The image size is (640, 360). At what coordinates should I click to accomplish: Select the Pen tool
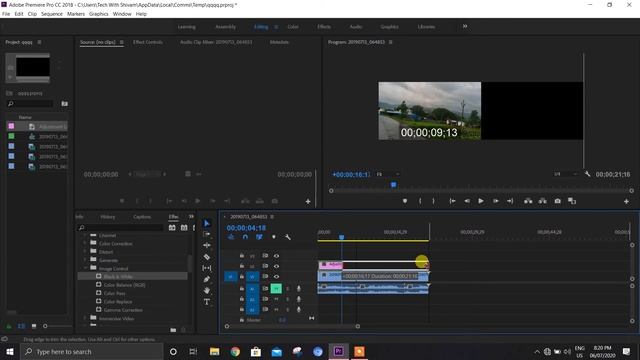[207, 279]
